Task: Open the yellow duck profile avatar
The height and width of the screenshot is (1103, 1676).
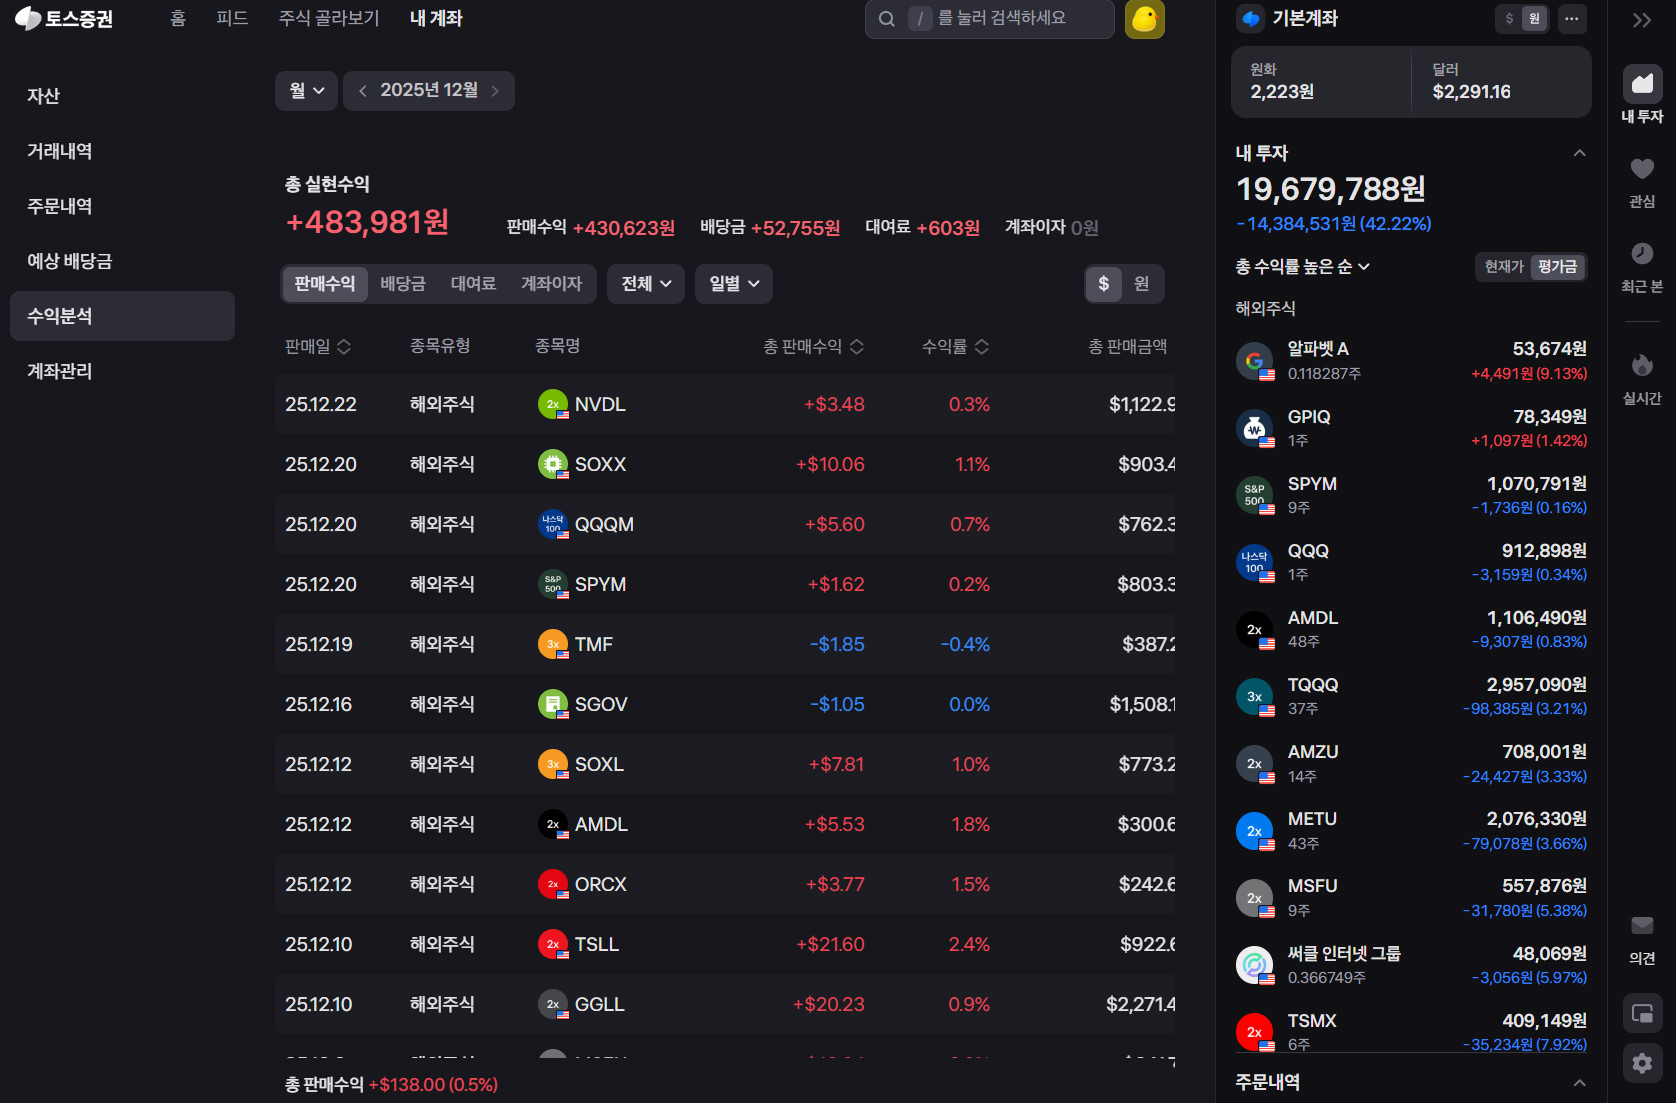Action: (1144, 19)
